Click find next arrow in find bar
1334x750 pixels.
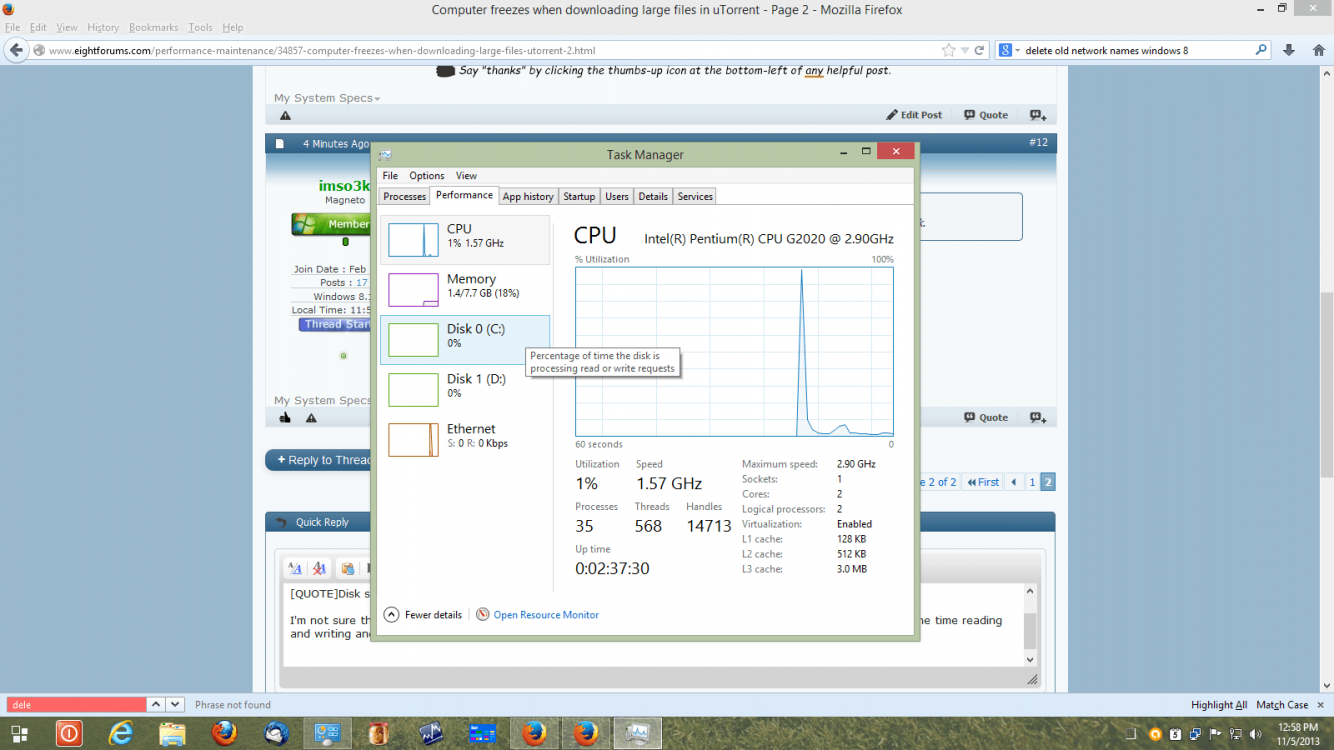point(174,705)
